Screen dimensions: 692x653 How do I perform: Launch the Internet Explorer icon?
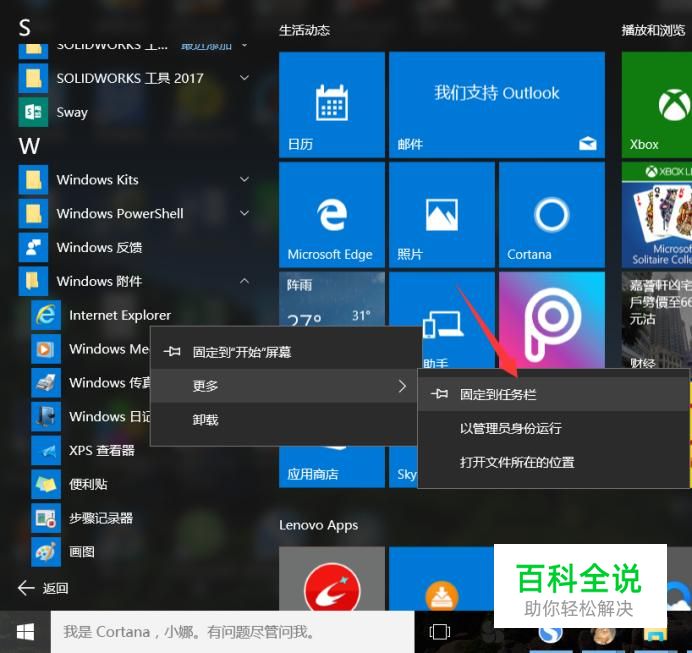point(46,315)
